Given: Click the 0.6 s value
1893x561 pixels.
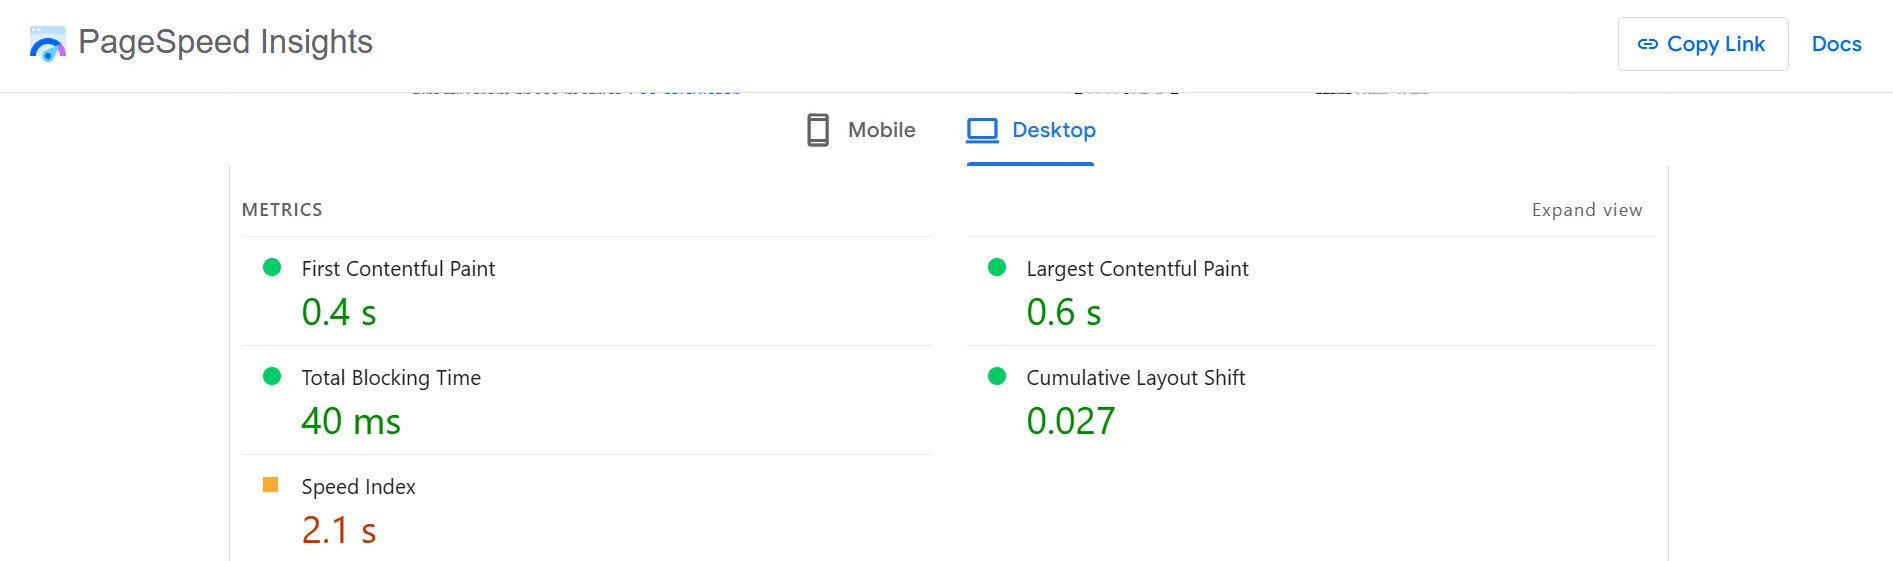Looking at the screenshot, I should [x=1064, y=313].
